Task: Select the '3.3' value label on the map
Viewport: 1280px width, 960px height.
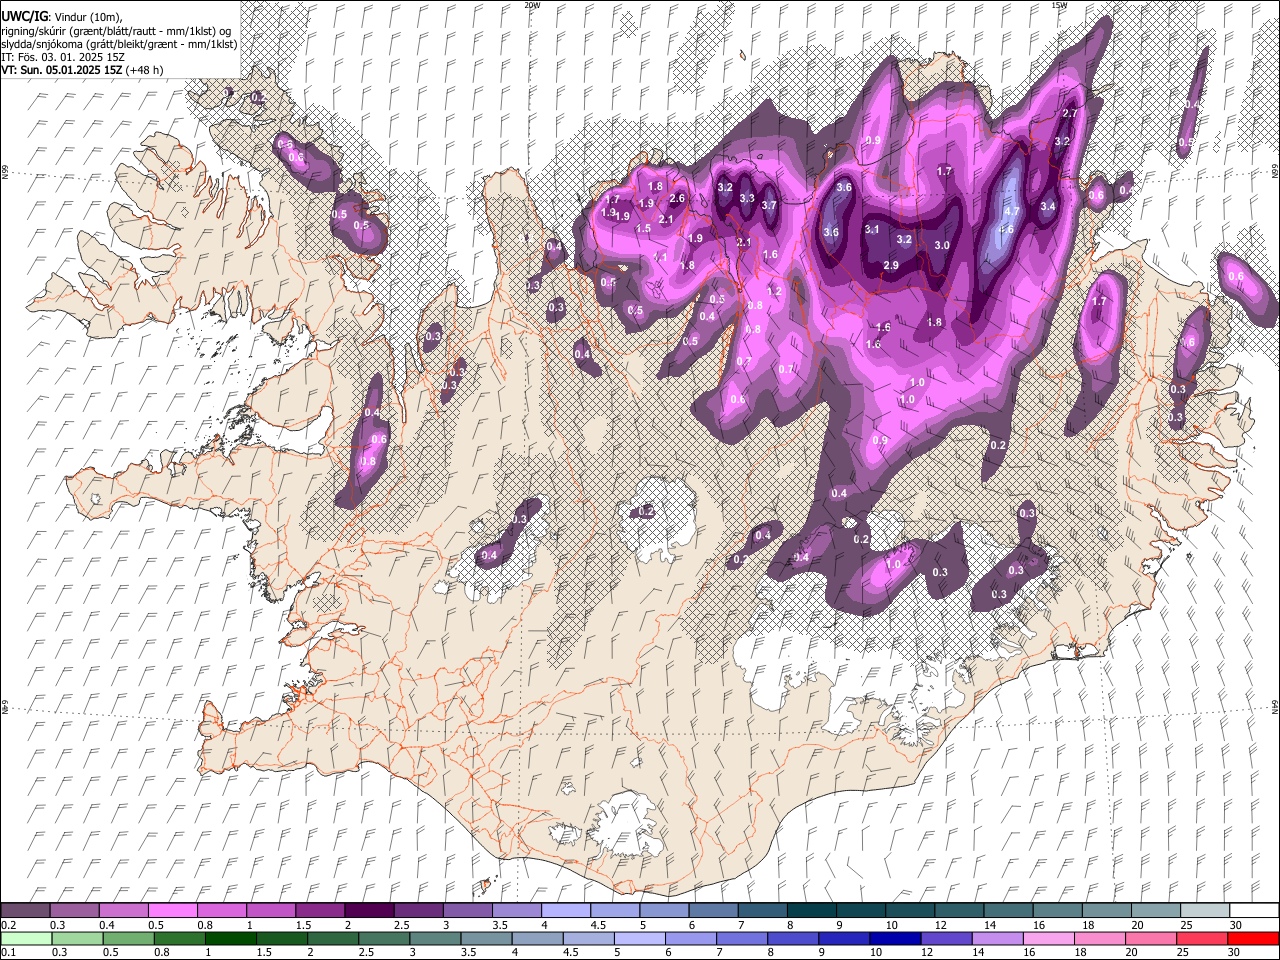Action: coord(746,199)
